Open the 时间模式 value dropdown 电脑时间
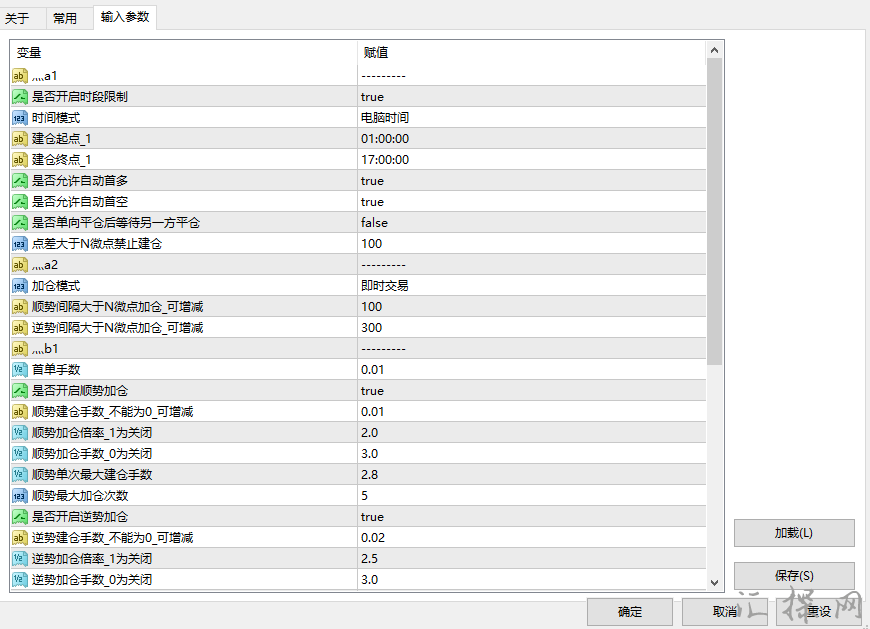The height and width of the screenshot is (629, 870). 531,118
